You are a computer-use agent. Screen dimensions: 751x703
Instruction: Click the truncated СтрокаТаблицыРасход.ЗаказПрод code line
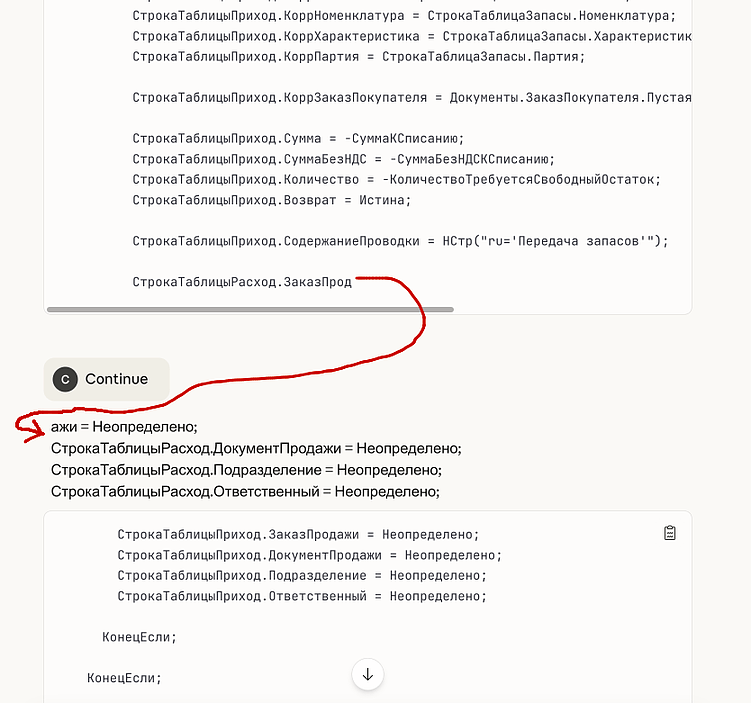pyautogui.click(x=242, y=282)
